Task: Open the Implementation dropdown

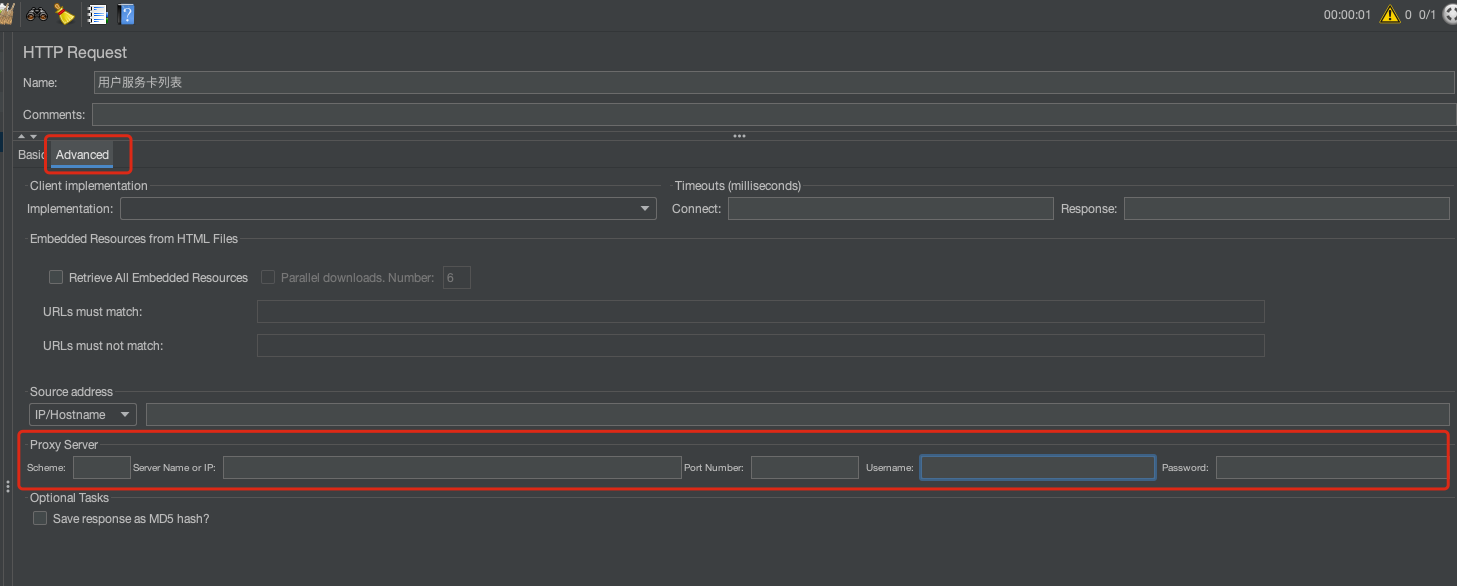Action: pos(388,208)
